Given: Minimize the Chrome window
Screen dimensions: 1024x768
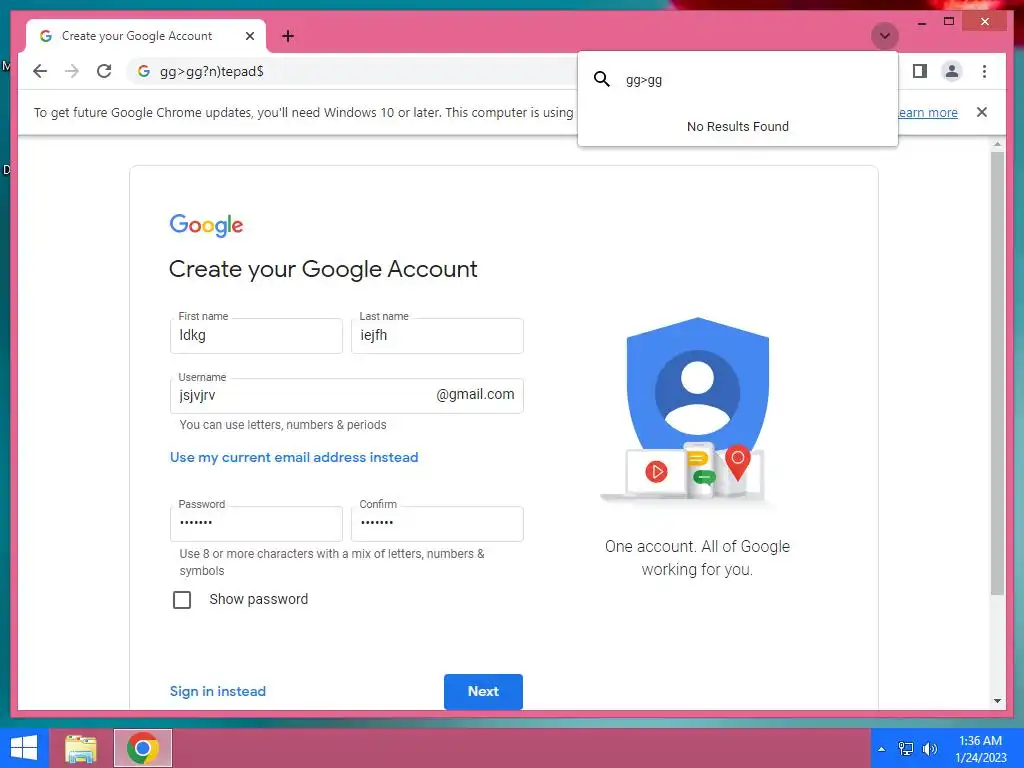Looking at the screenshot, I should [921, 22].
